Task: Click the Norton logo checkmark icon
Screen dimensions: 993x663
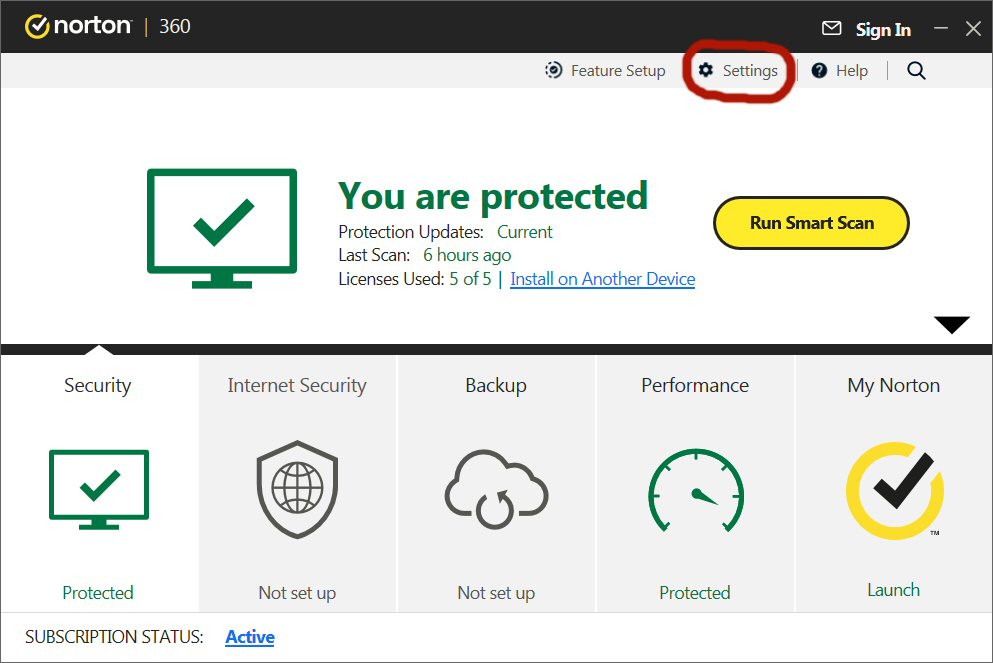Action: point(37,27)
